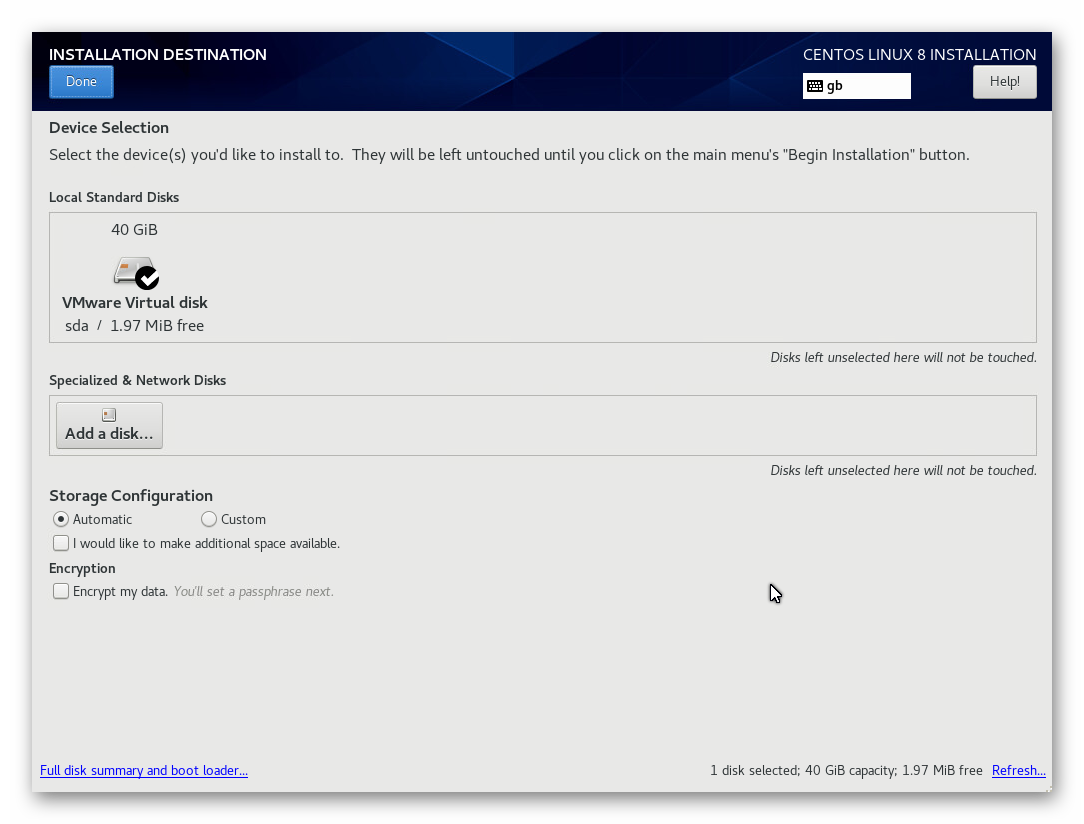This screenshot has height=824, width=1084.
Task: Select the VMware Virtual disk icon
Action: (130, 270)
